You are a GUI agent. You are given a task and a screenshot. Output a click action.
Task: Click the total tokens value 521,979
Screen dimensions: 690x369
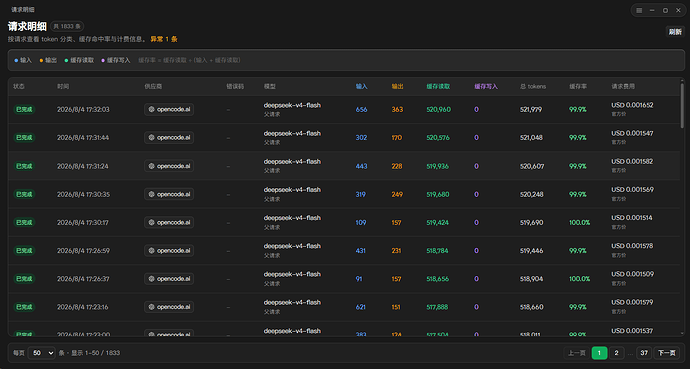(x=531, y=110)
